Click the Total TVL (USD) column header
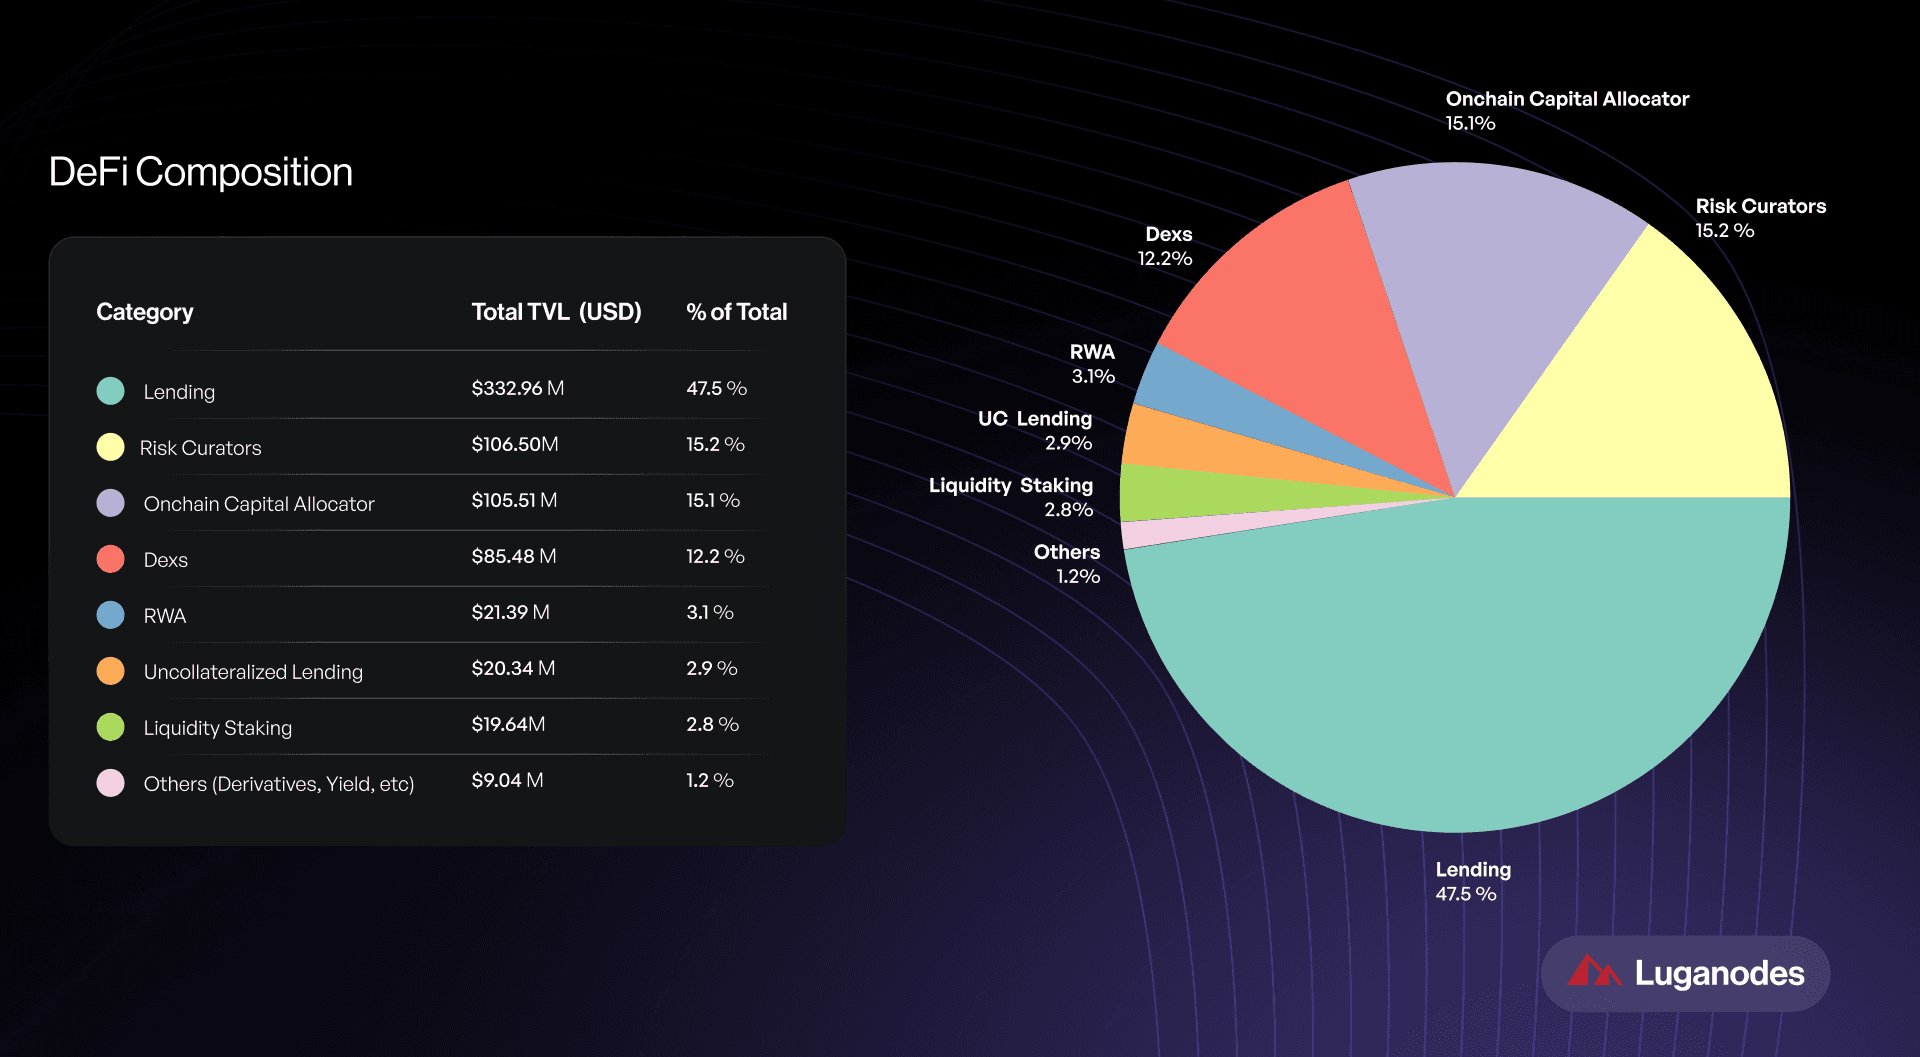 556,312
